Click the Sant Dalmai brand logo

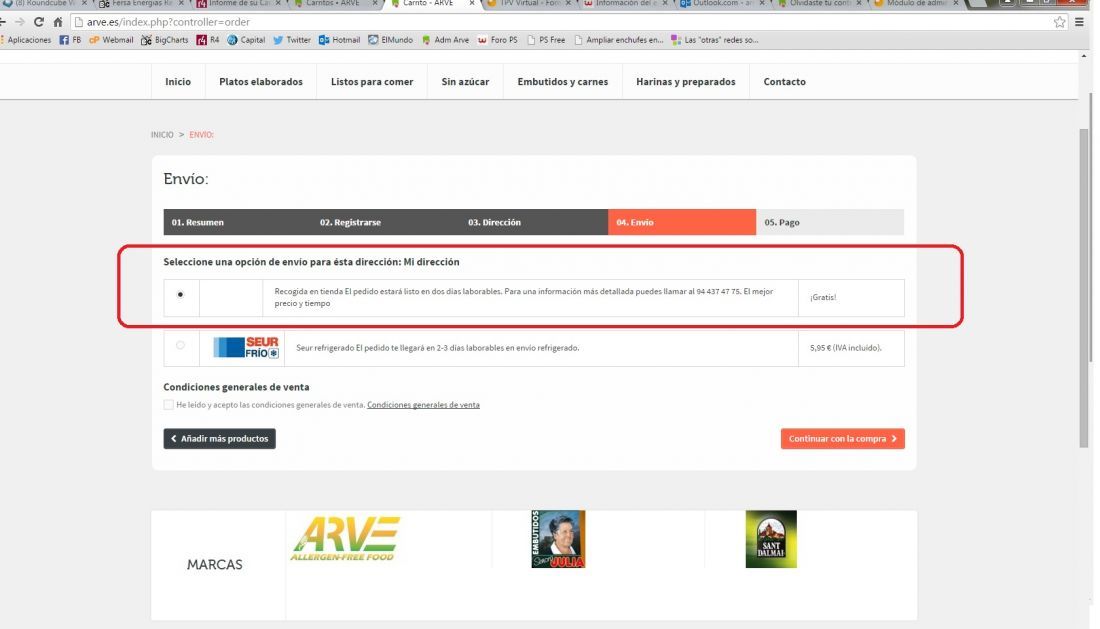pyautogui.click(x=771, y=539)
